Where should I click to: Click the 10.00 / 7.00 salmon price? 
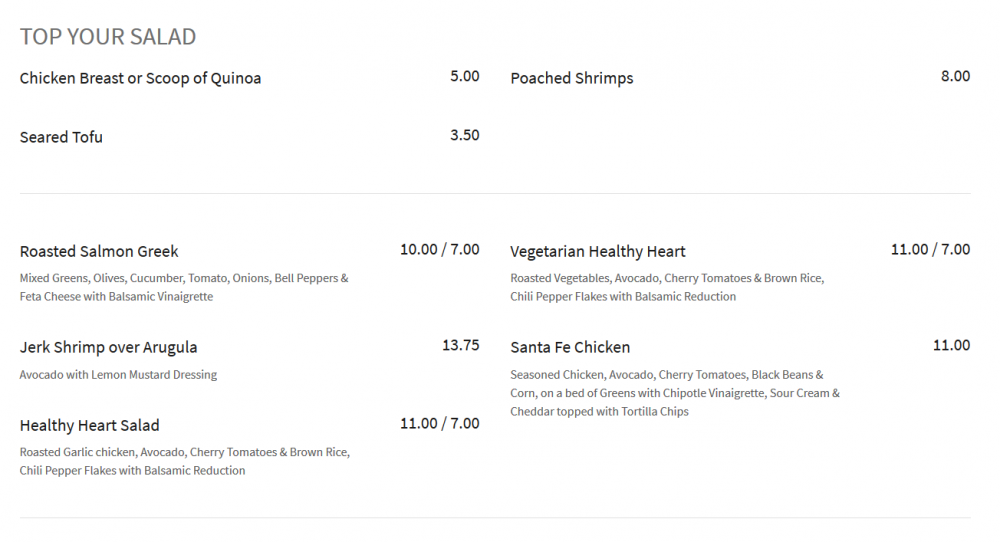440,249
